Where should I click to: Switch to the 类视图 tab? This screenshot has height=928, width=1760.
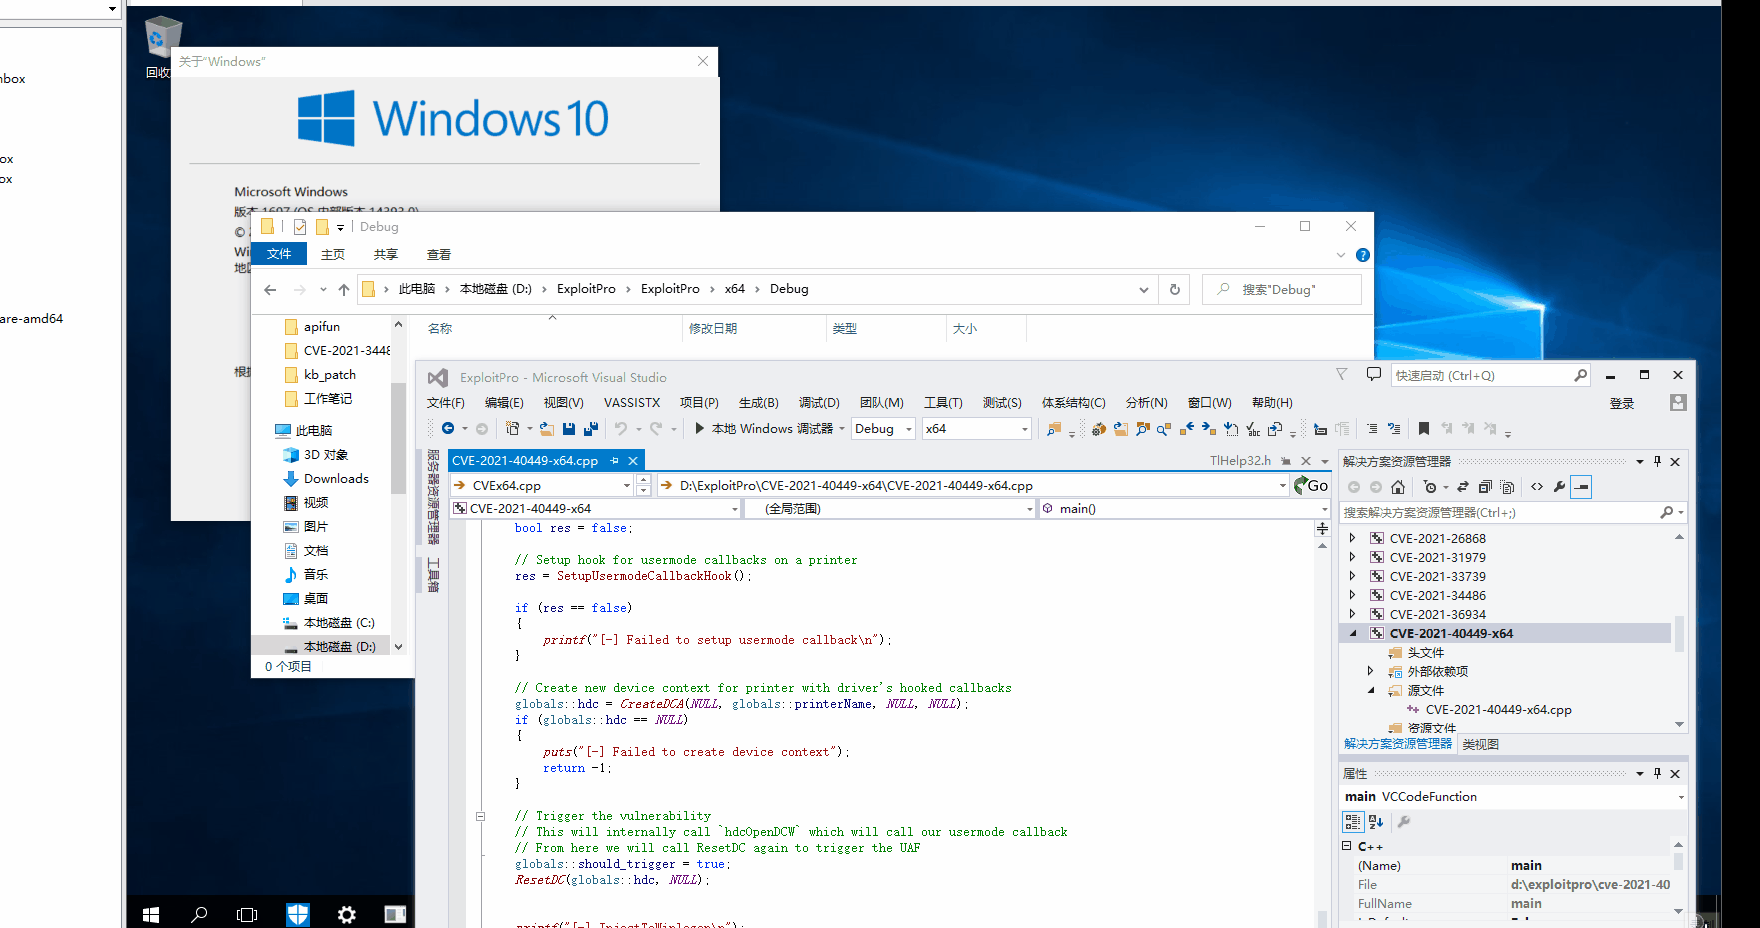point(1480,744)
